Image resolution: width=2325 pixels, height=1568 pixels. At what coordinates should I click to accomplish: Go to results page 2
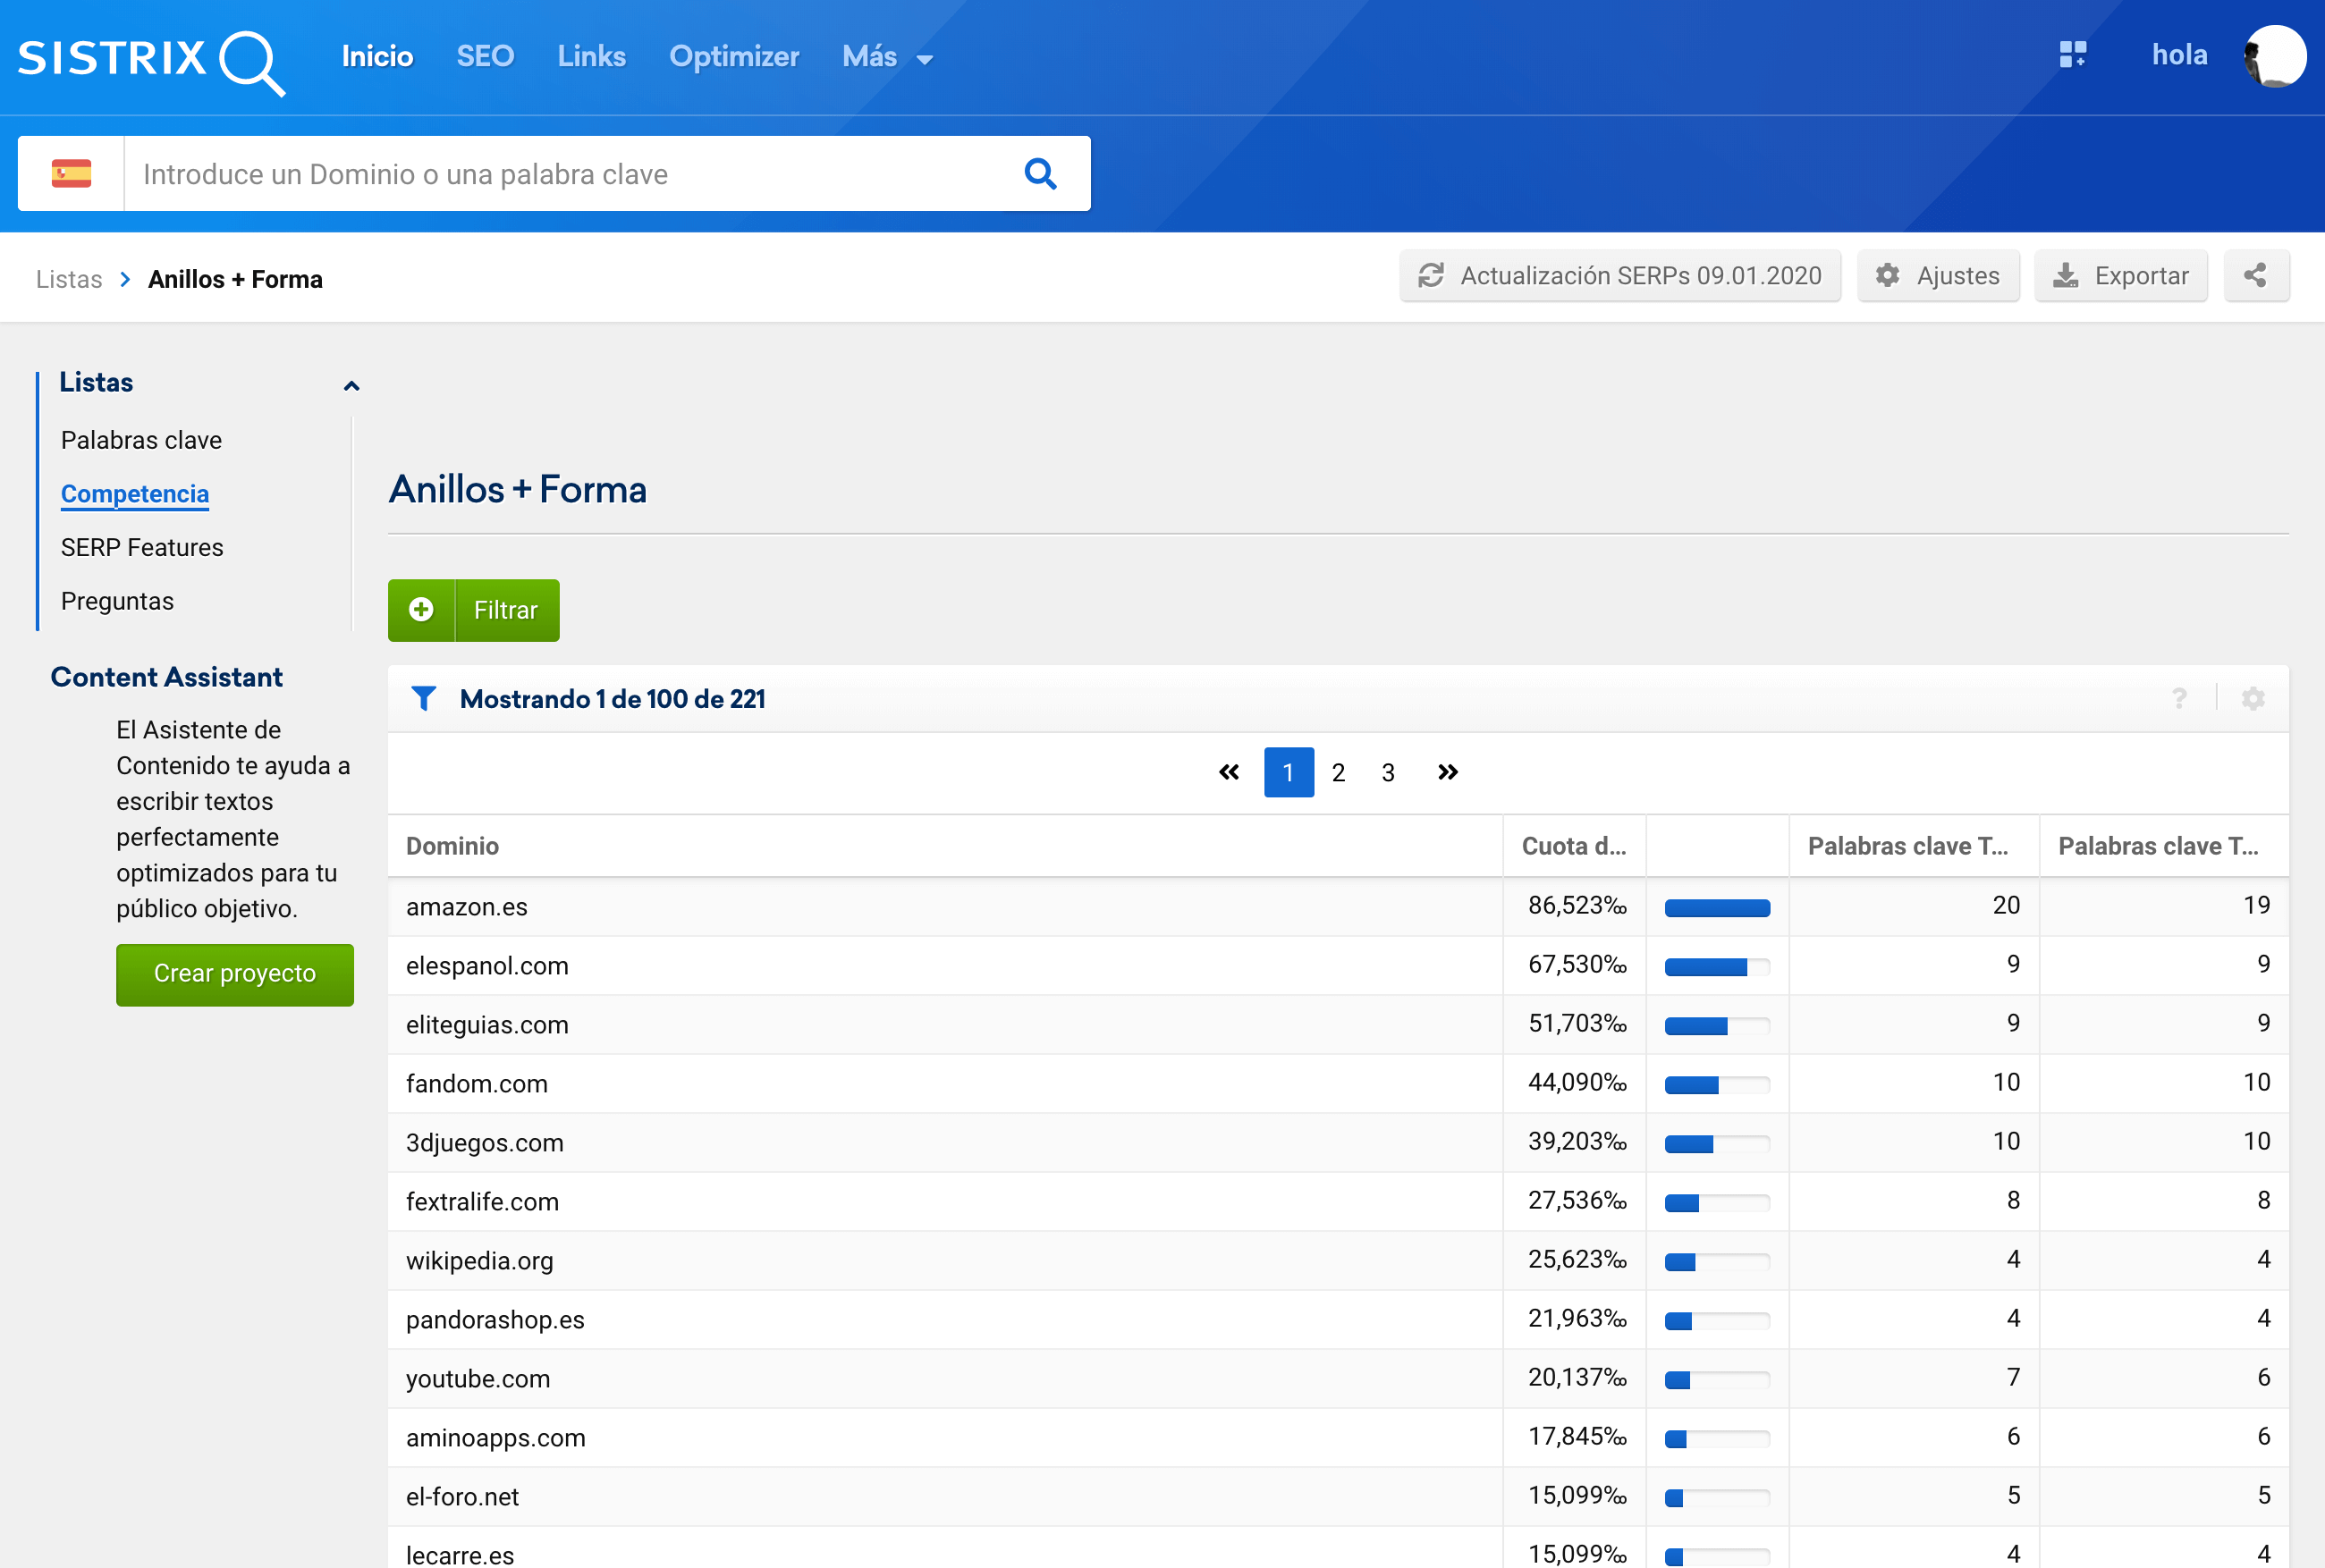[x=1338, y=772]
